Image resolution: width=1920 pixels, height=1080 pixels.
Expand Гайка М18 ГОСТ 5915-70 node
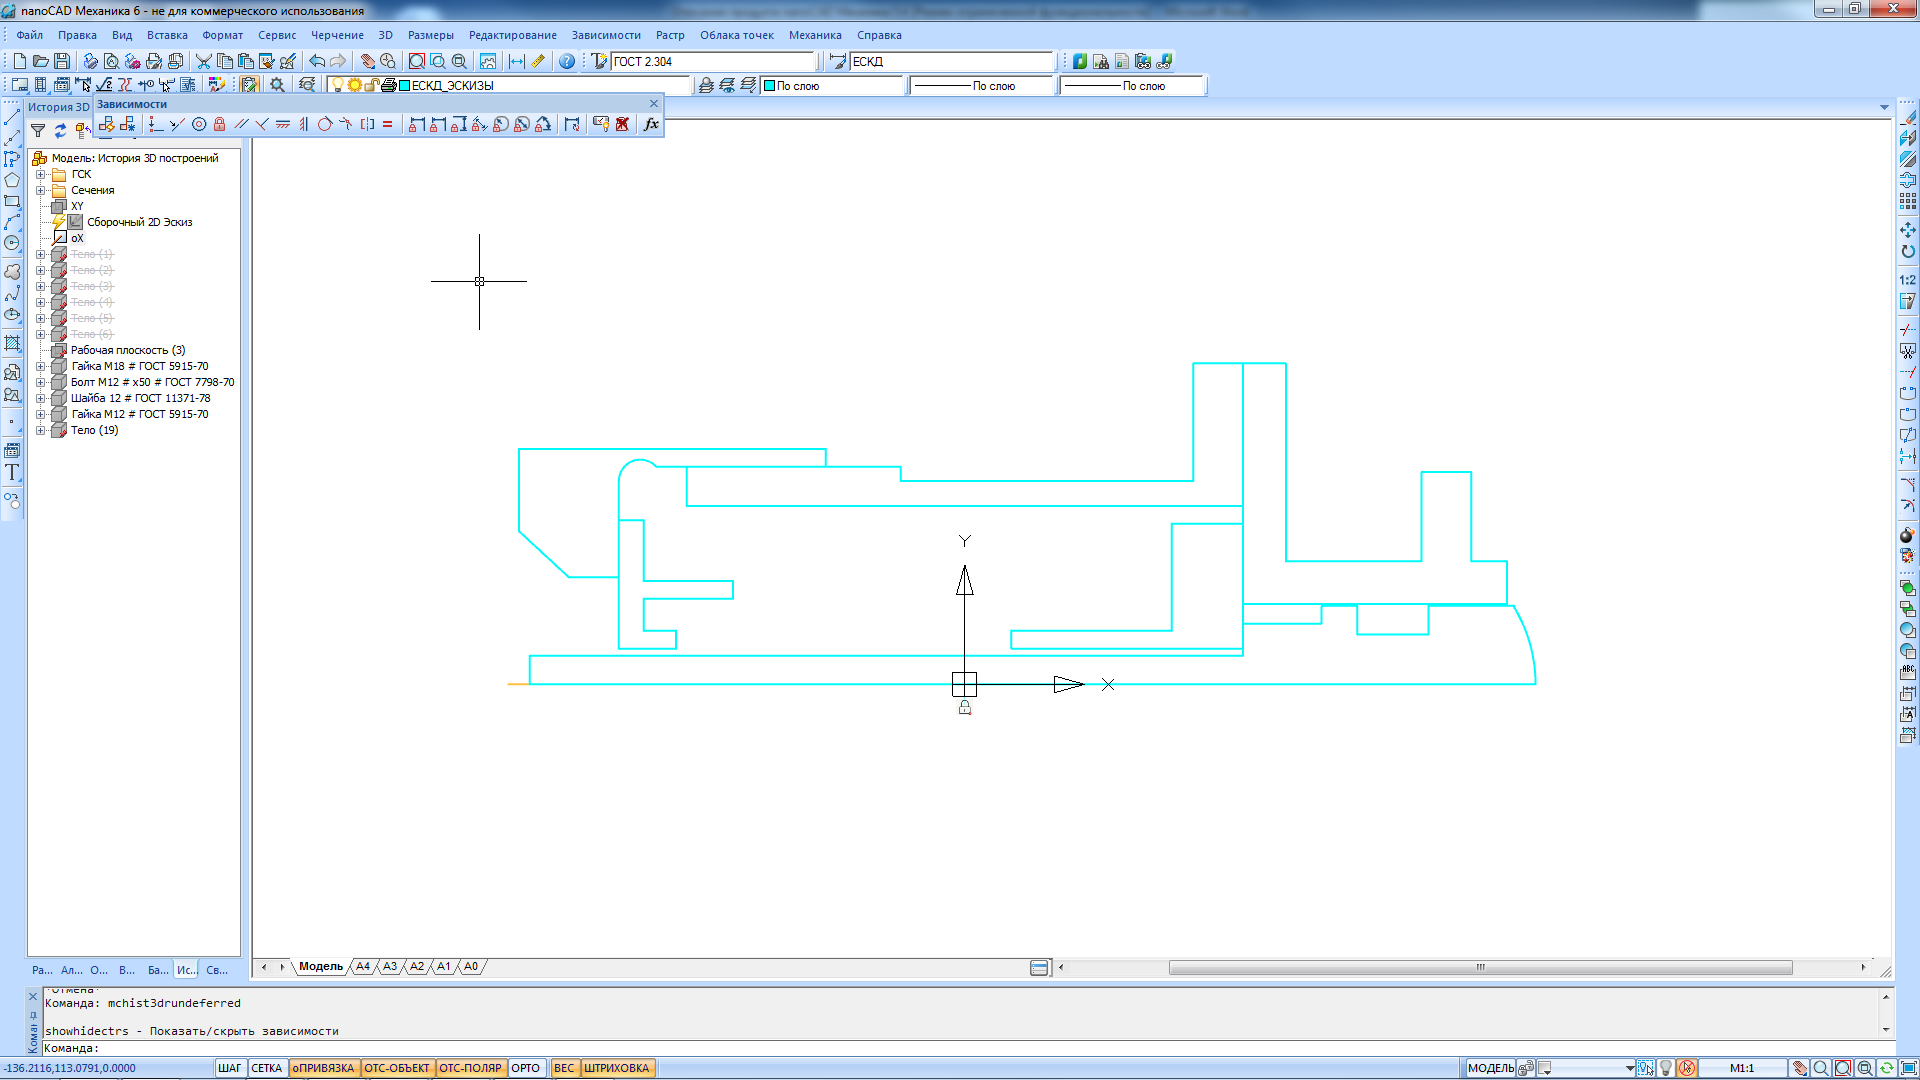(41, 366)
